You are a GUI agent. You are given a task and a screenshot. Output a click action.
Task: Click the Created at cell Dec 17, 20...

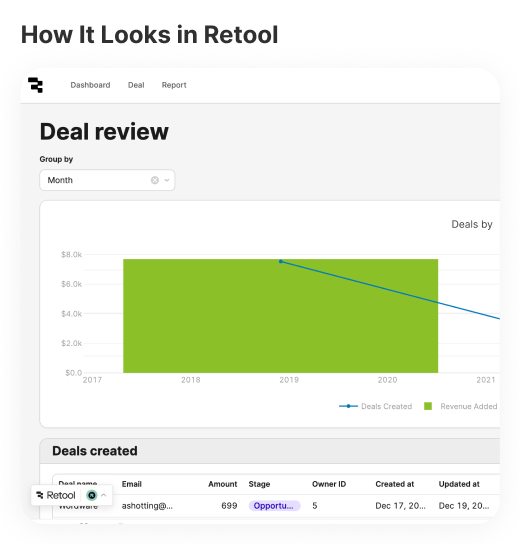pyautogui.click(x=400, y=506)
